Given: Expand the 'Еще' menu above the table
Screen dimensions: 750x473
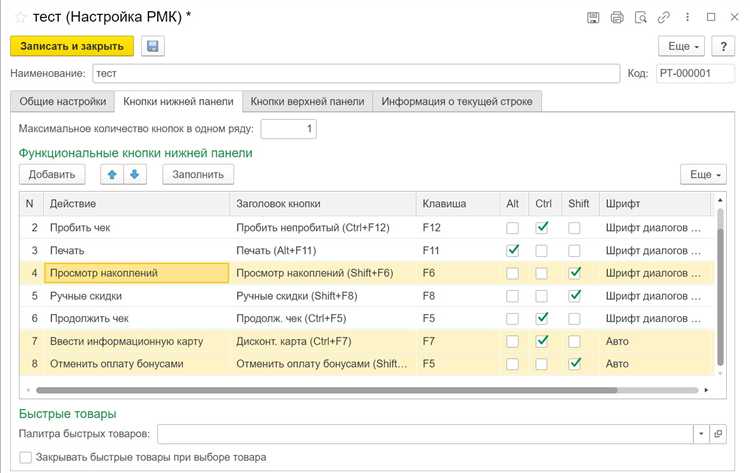Looking at the screenshot, I should (703, 174).
